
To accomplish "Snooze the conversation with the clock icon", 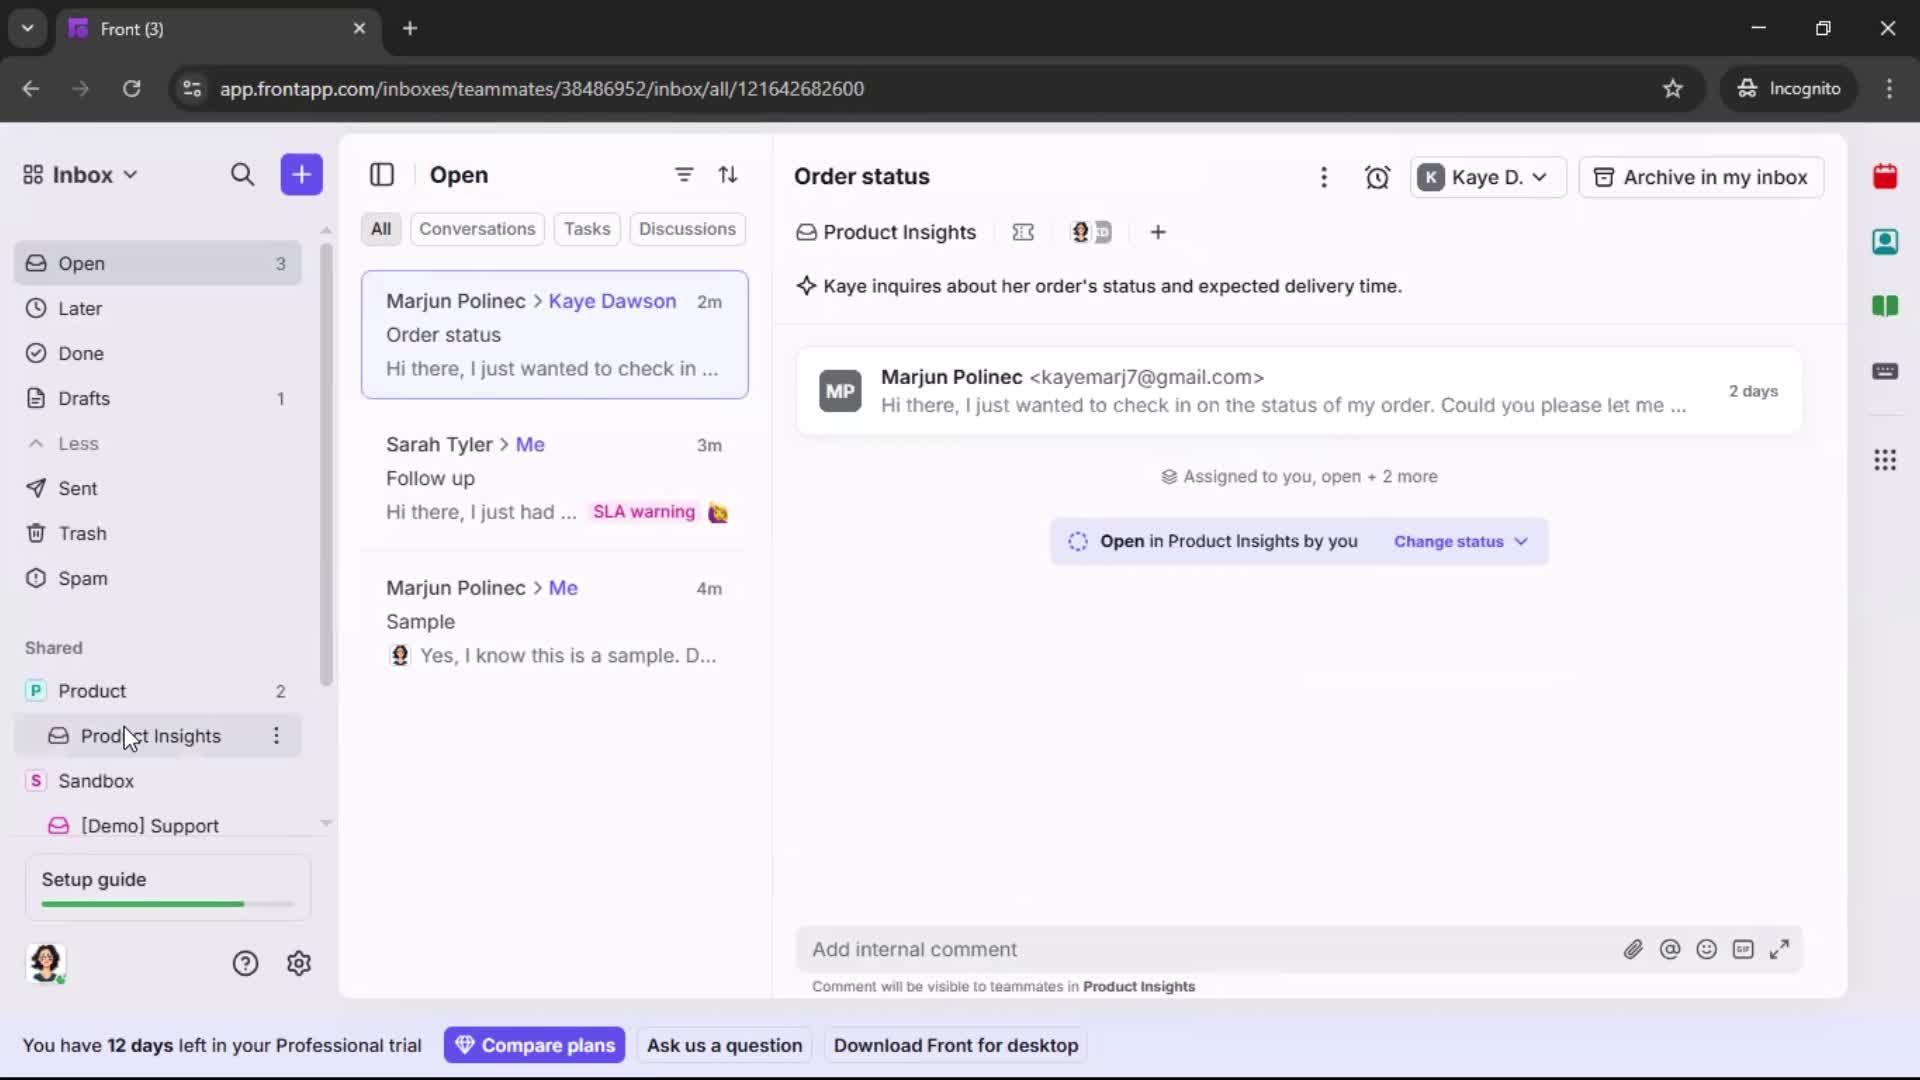I will pyautogui.click(x=1378, y=177).
